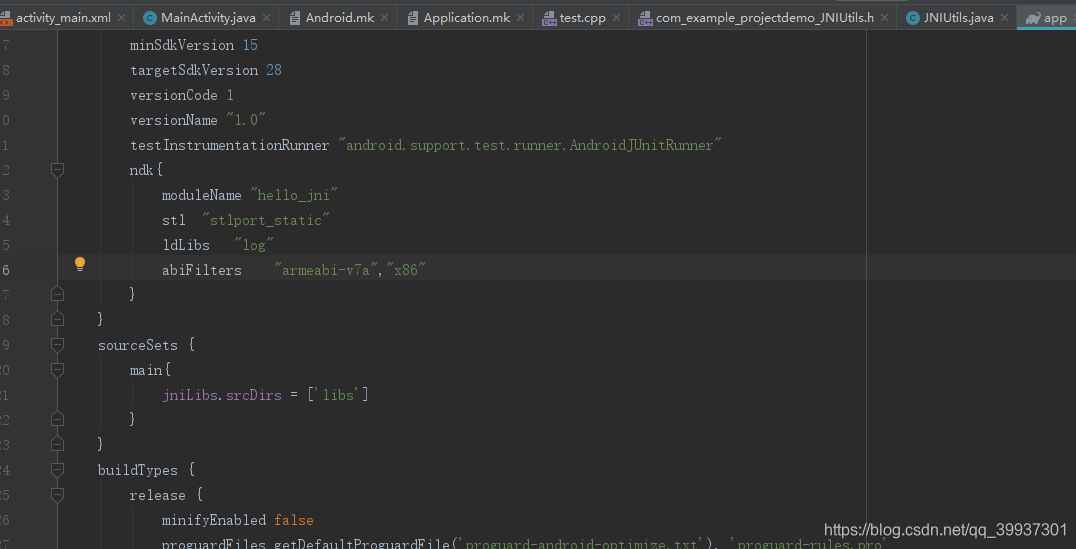
Task: Close the com_example_projectdemo_JNIUtils.h tab
Action: pos(885,18)
